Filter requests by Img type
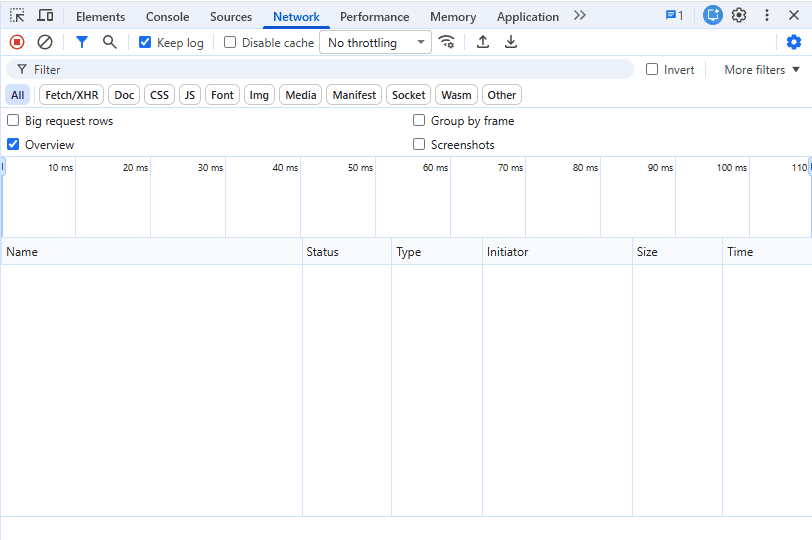The width and height of the screenshot is (812, 540). tap(259, 95)
